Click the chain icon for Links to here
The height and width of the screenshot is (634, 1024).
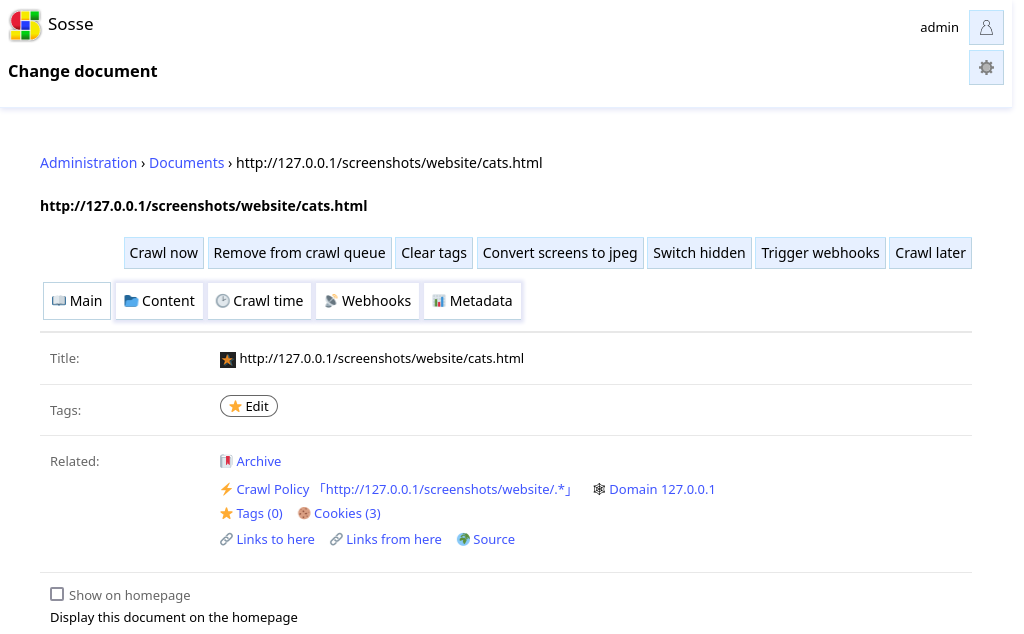226,539
